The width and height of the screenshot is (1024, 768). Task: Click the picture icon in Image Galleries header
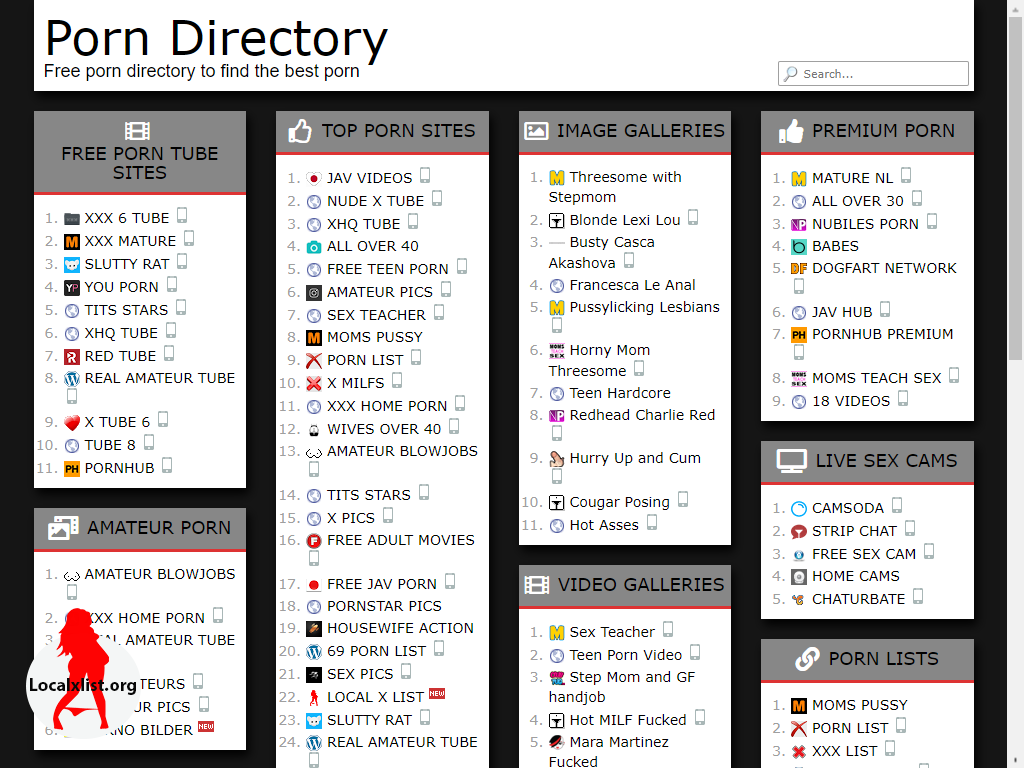pyautogui.click(x=537, y=131)
